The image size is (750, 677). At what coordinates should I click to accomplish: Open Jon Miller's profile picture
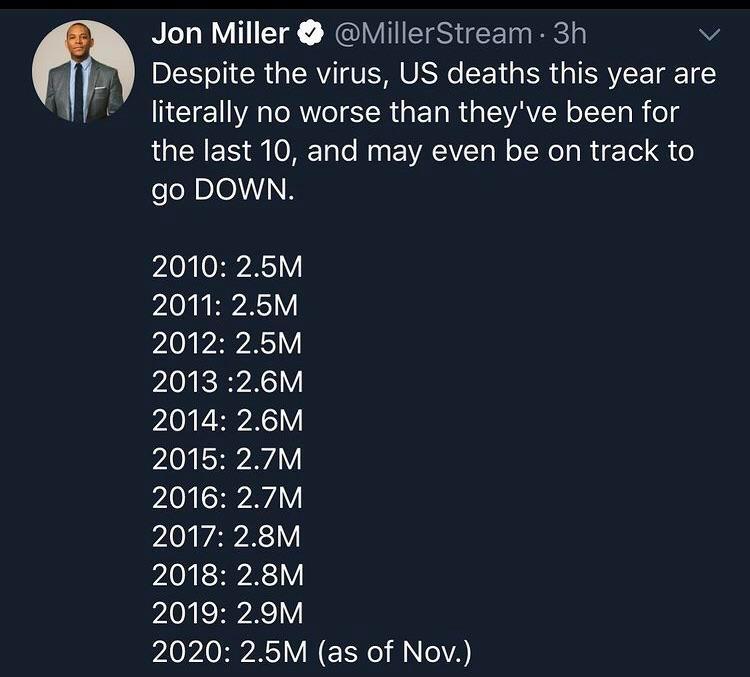(83, 71)
